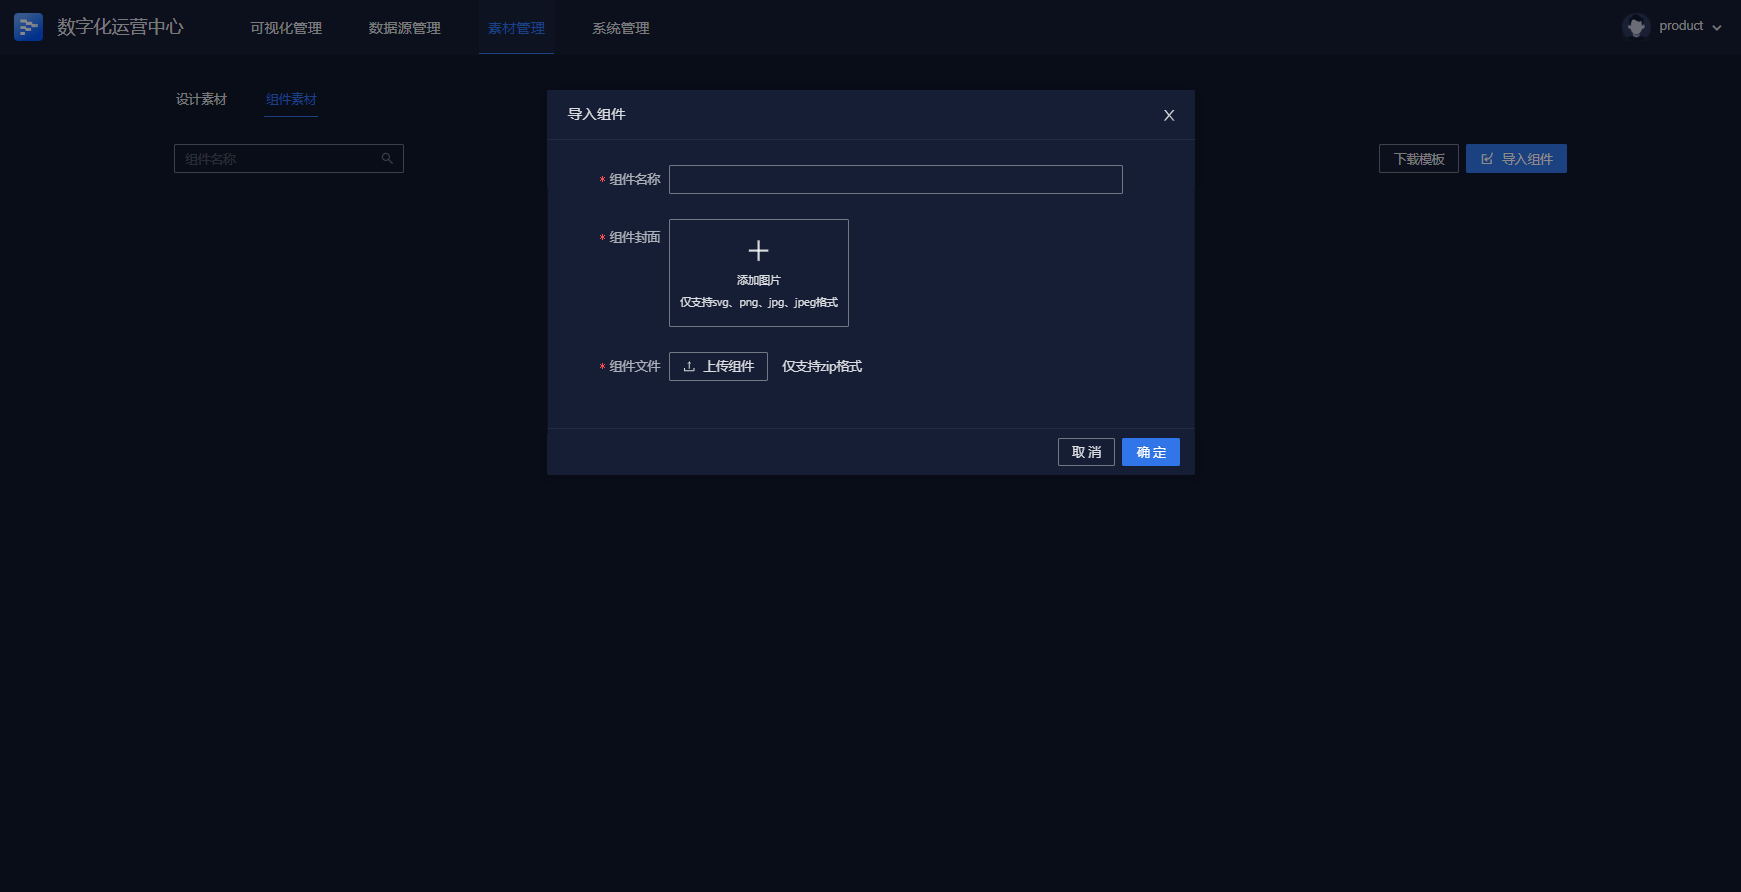
Task: Click 取消 to cancel the import
Action: pyautogui.click(x=1086, y=452)
